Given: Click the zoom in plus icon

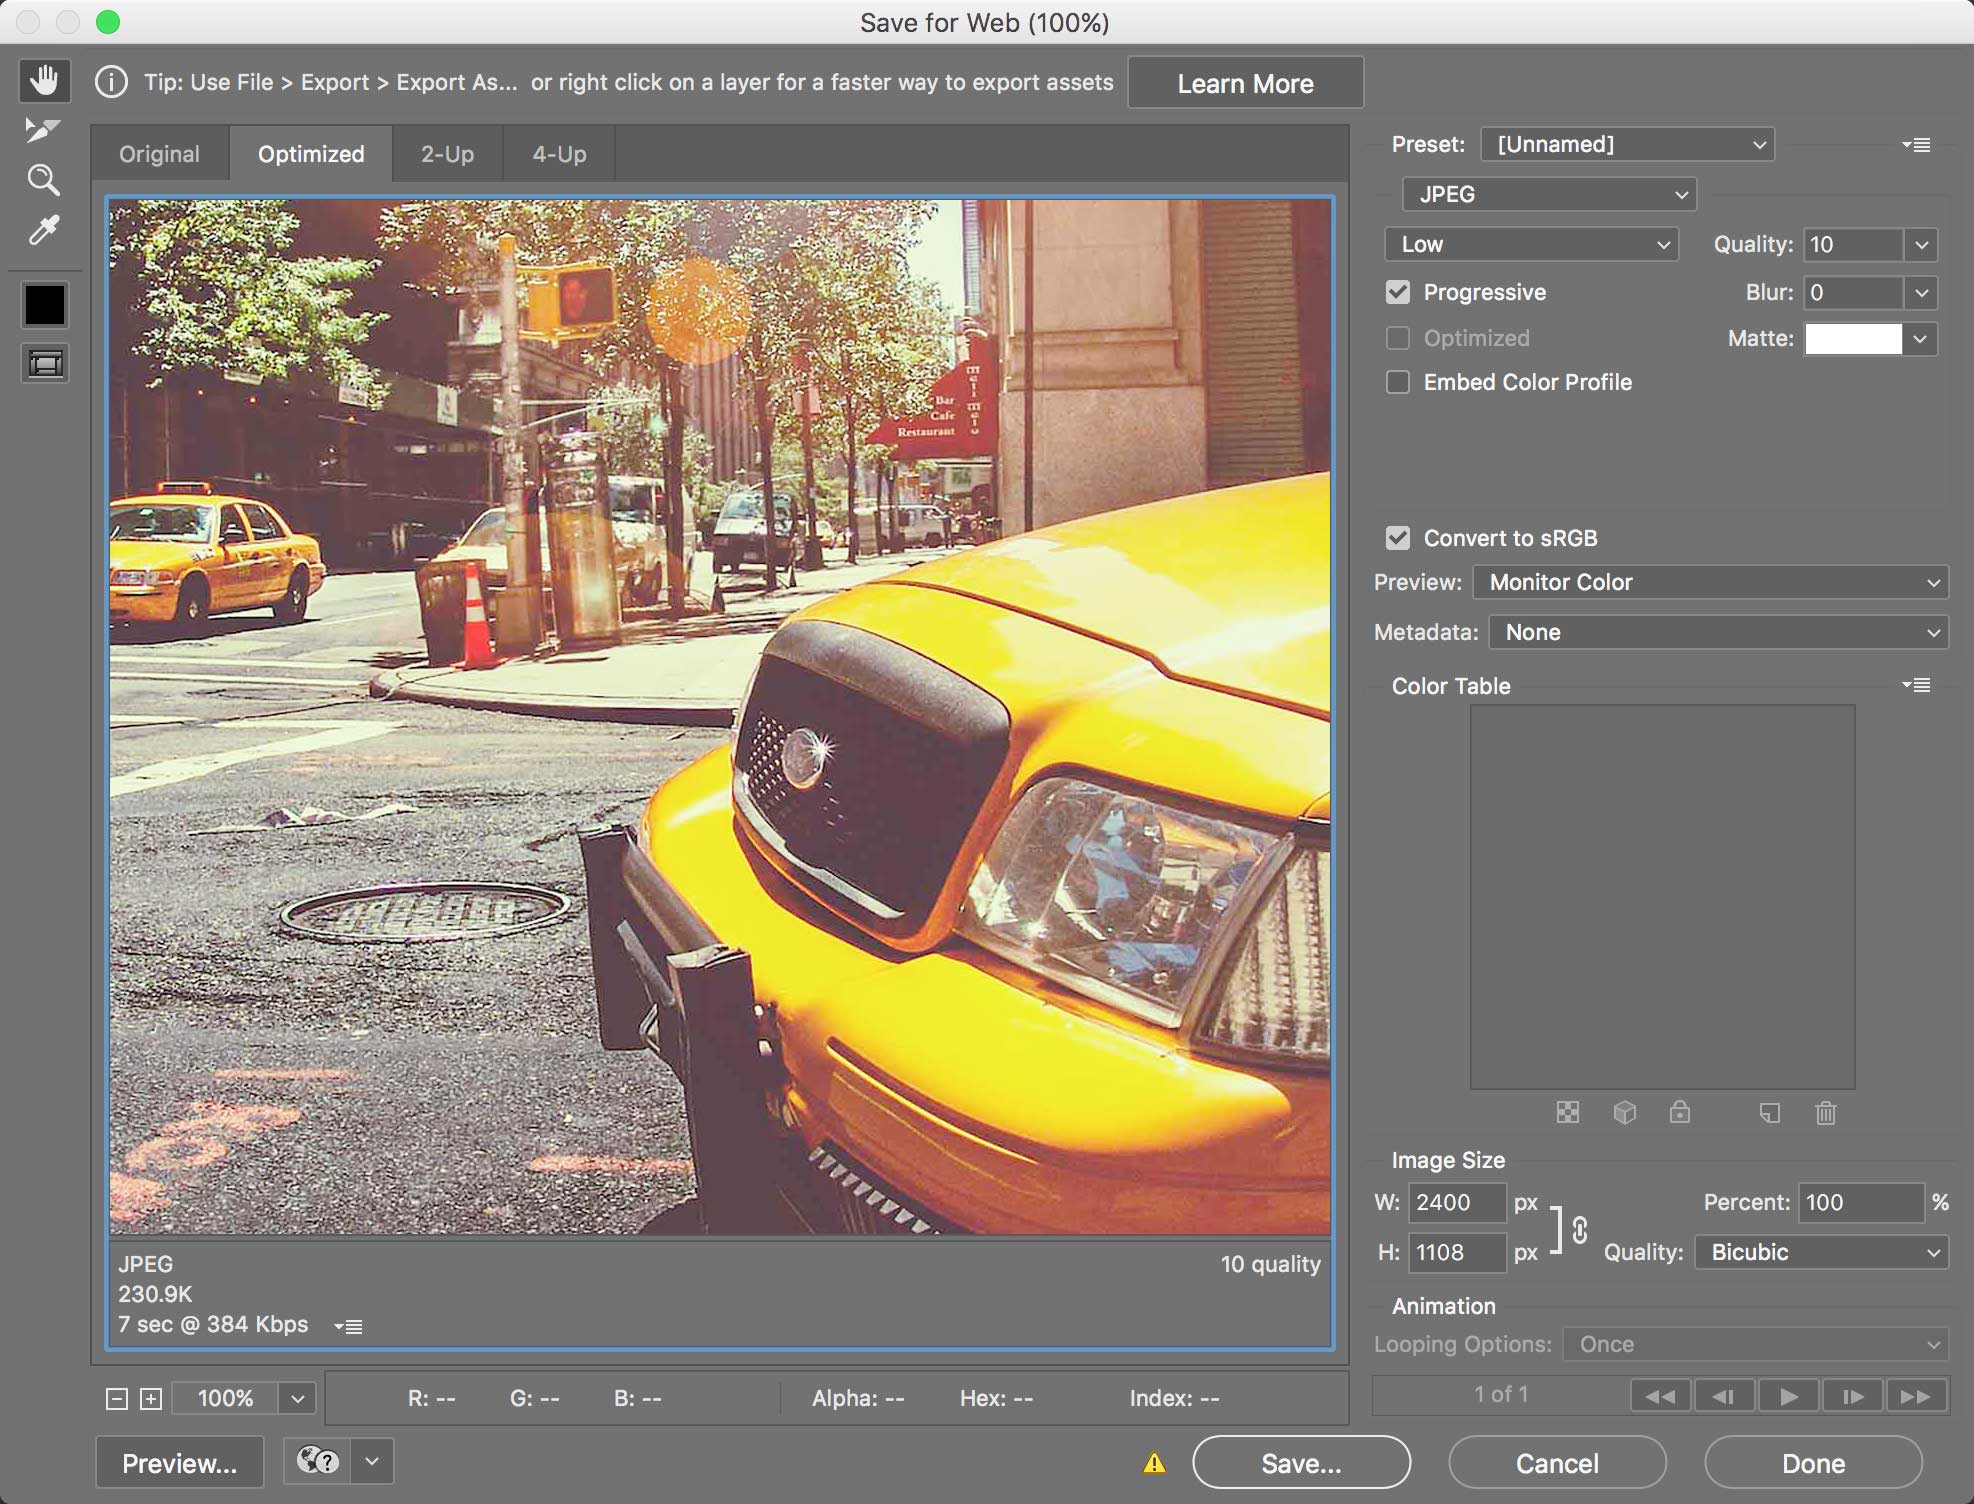Looking at the screenshot, I should tap(151, 1399).
